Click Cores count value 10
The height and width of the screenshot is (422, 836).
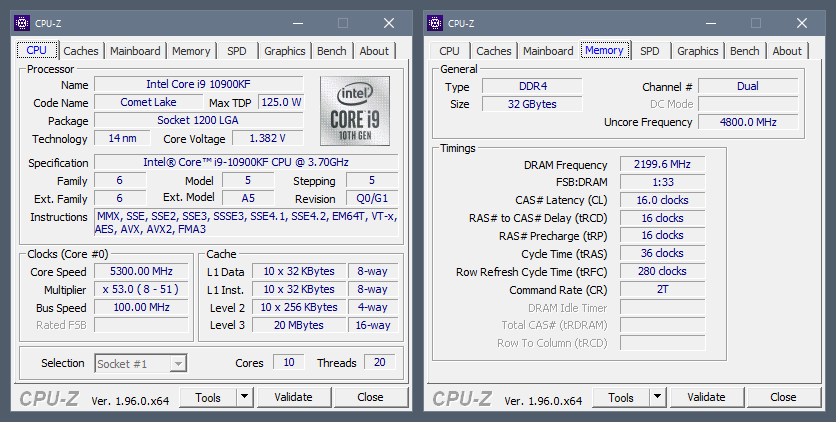click(x=289, y=362)
